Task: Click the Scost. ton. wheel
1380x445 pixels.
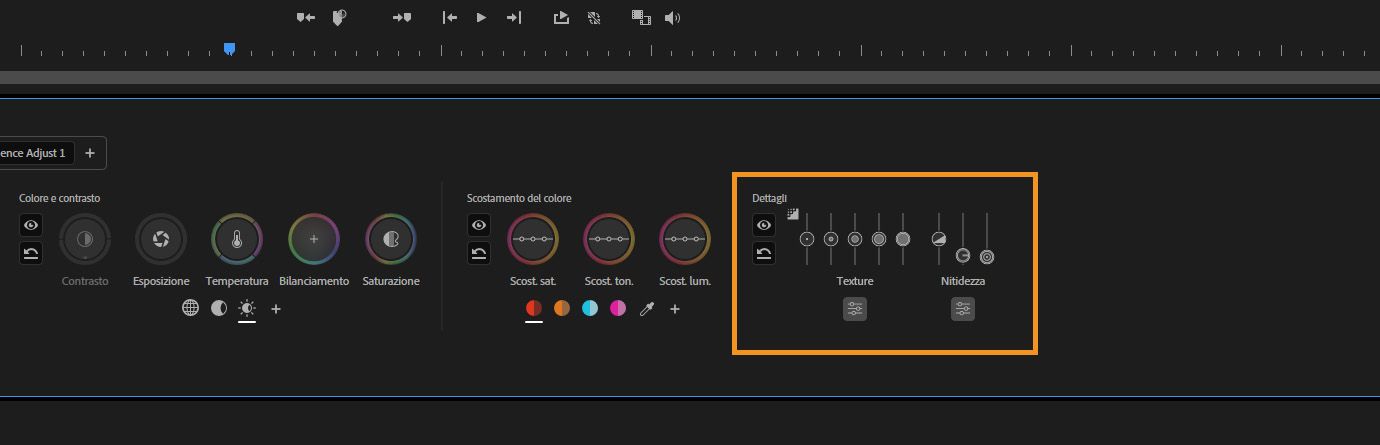Action: pyautogui.click(x=609, y=239)
